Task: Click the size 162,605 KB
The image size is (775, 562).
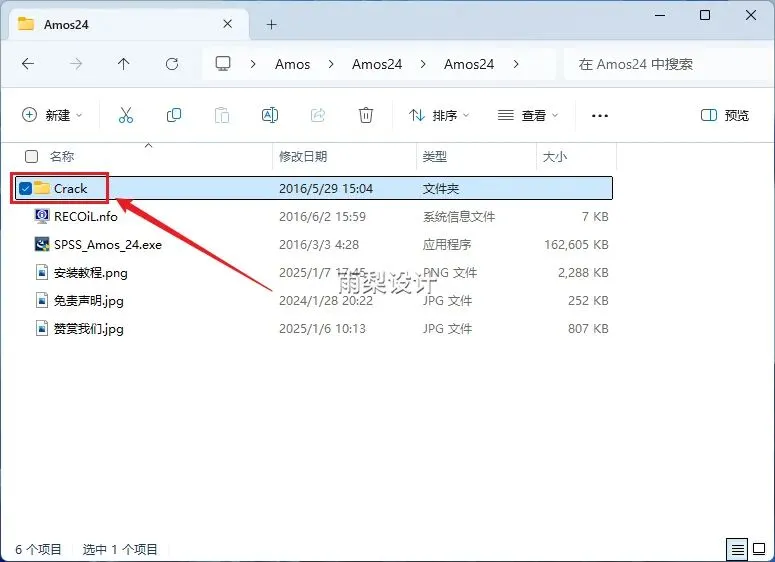Action: pos(576,245)
